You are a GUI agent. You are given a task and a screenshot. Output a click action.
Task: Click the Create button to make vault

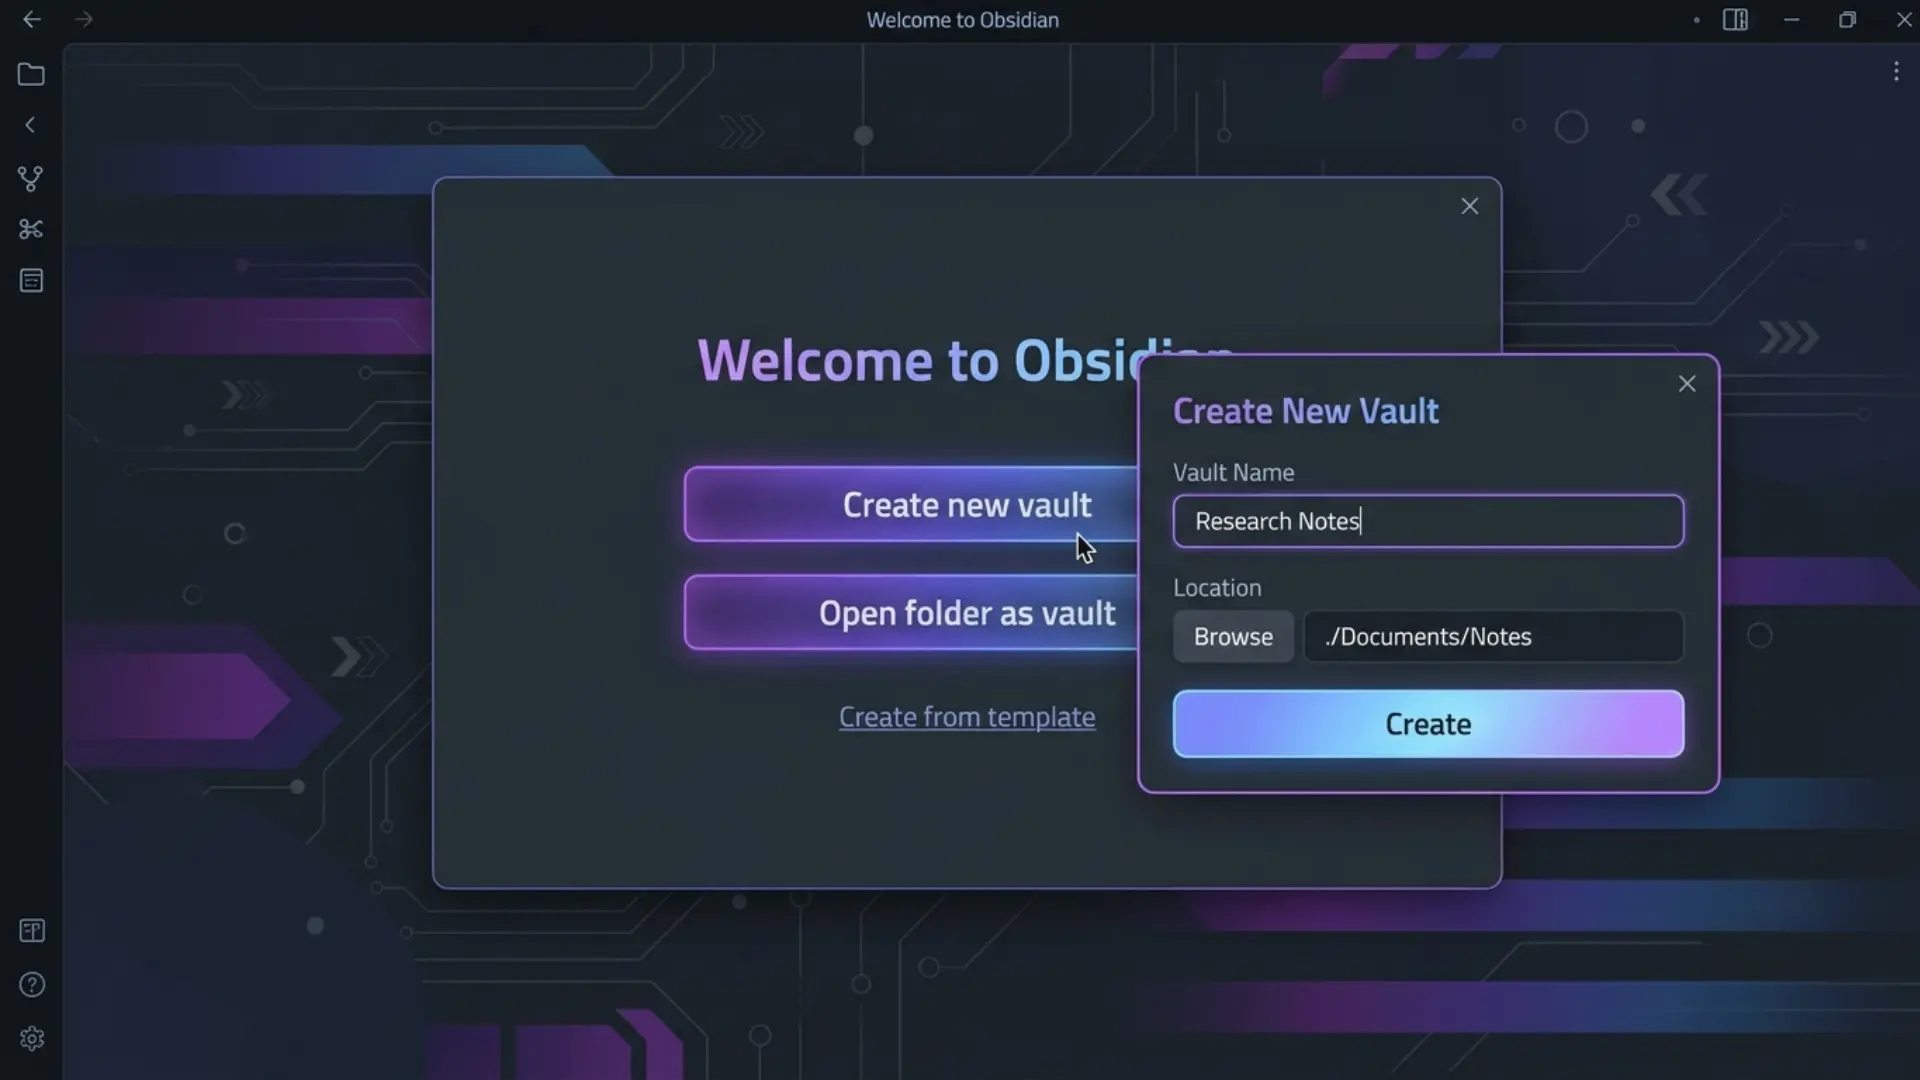[1428, 724]
